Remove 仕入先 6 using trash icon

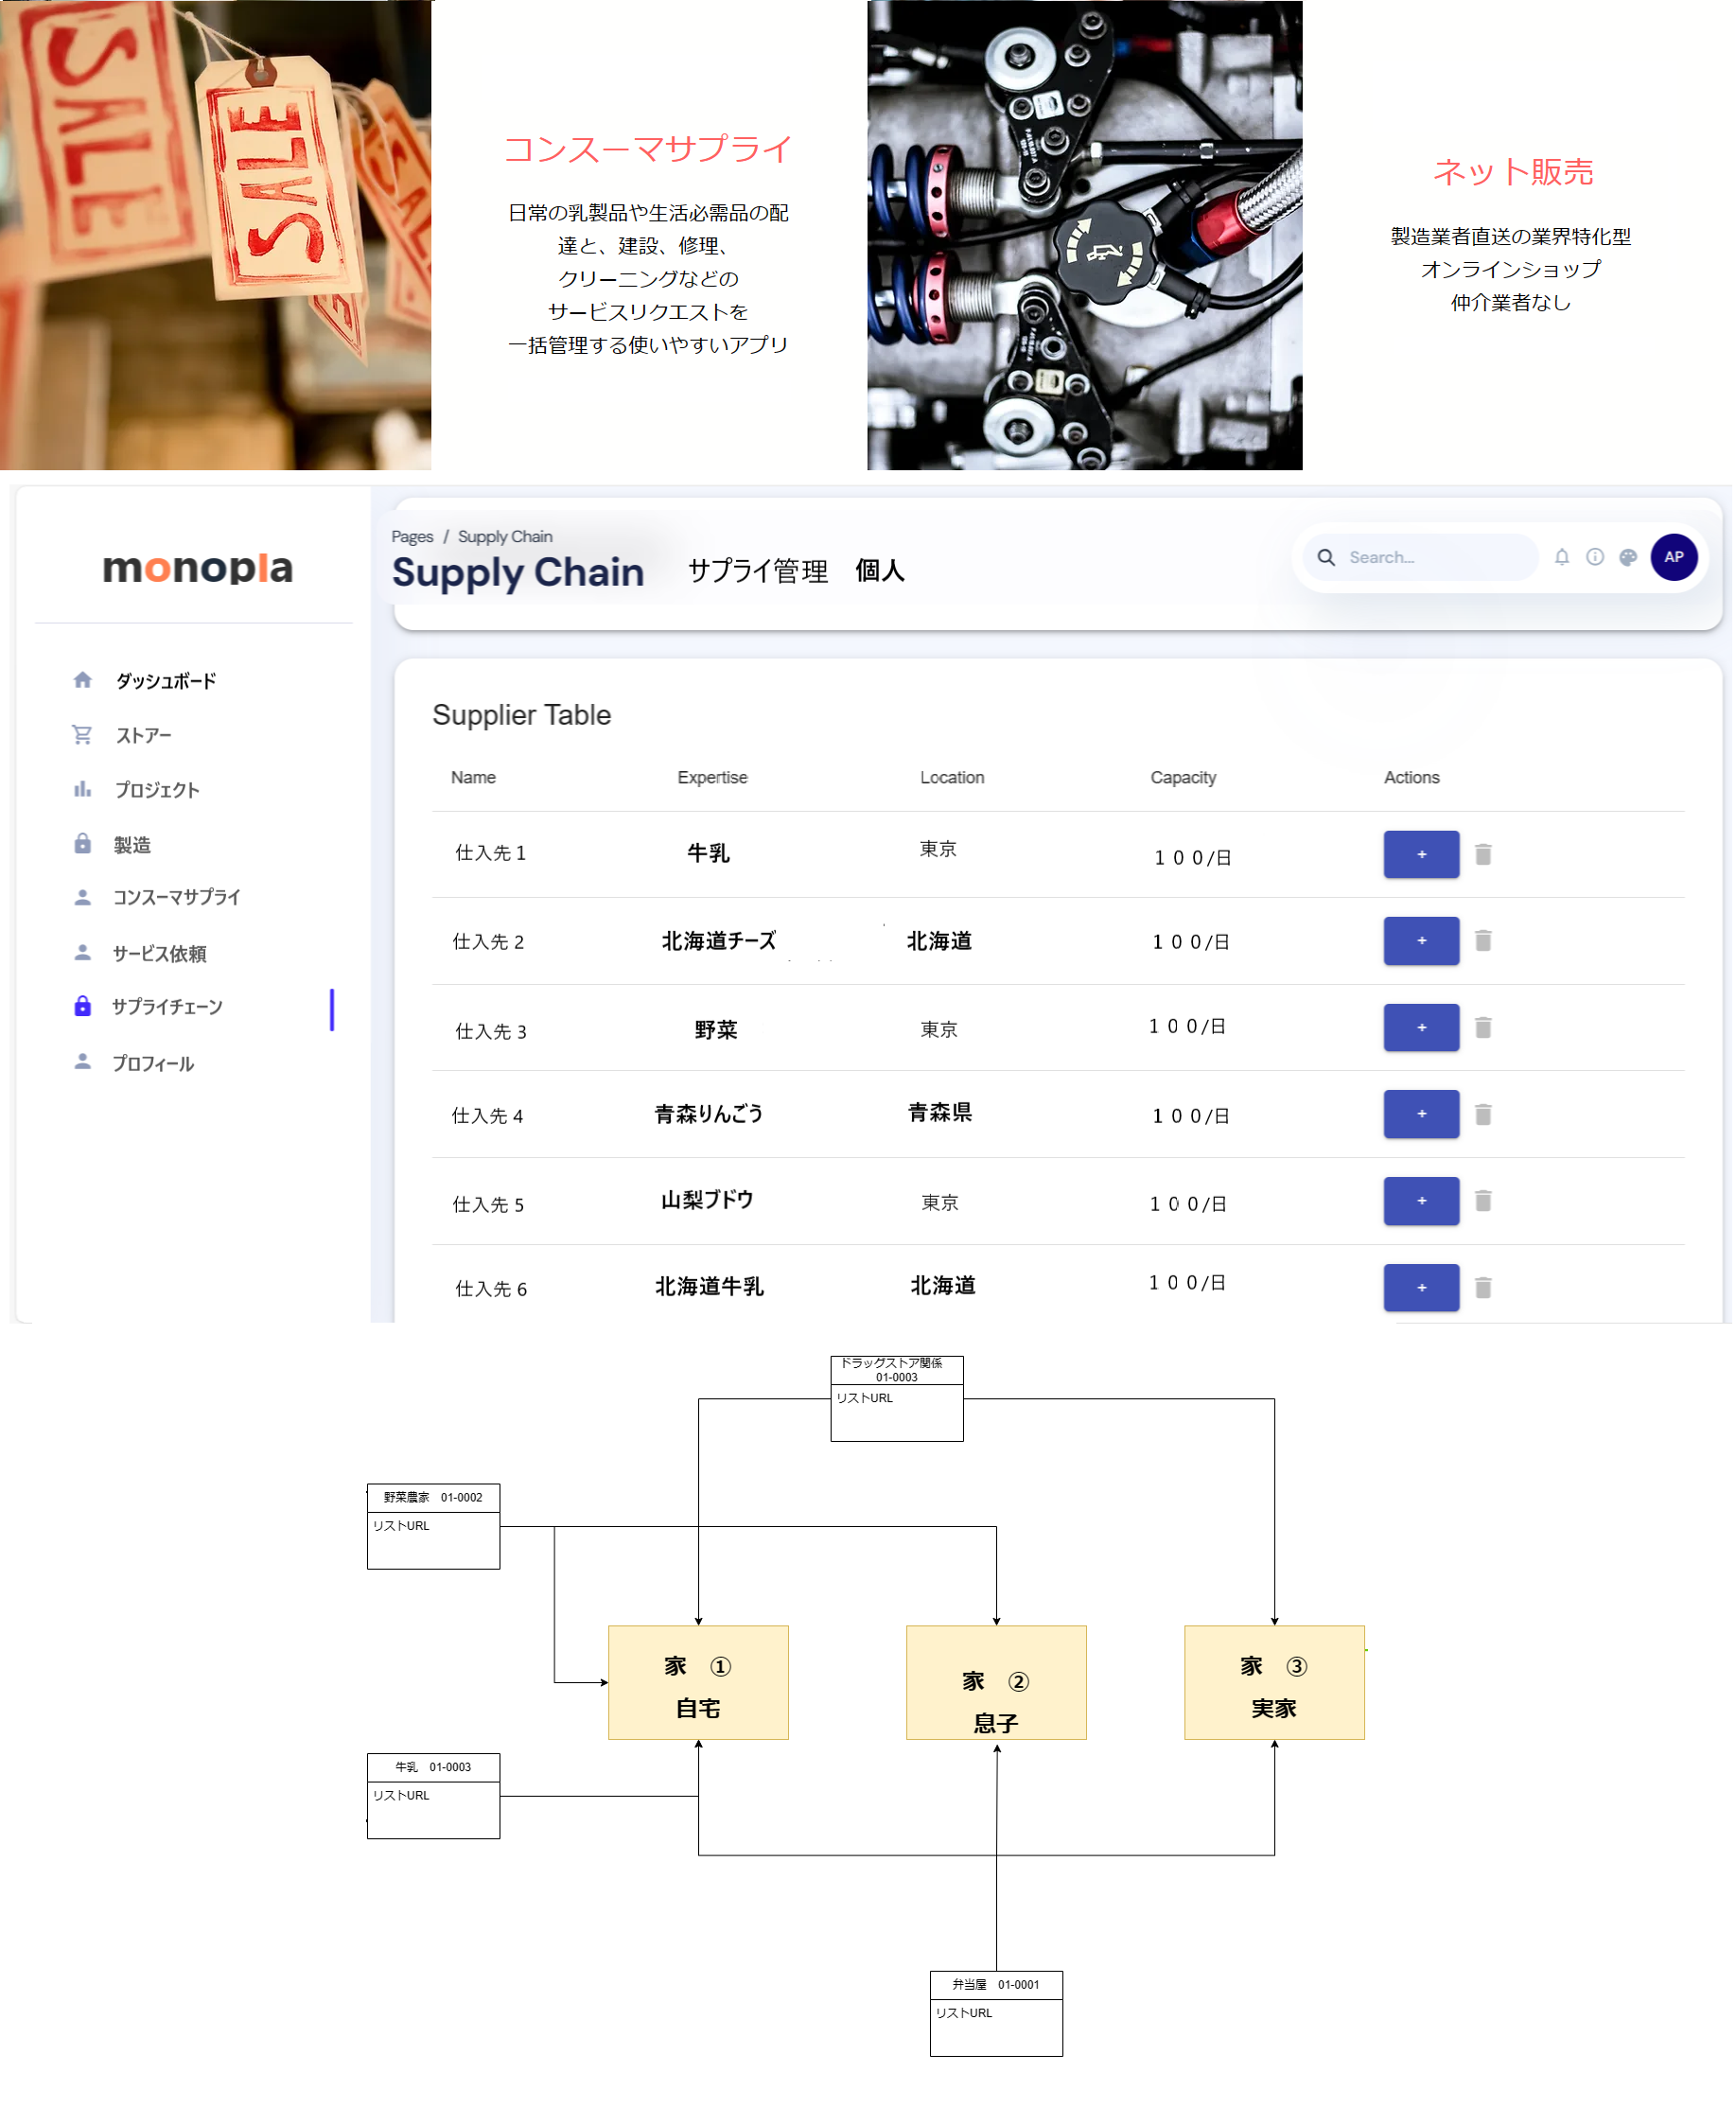coord(1485,1289)
